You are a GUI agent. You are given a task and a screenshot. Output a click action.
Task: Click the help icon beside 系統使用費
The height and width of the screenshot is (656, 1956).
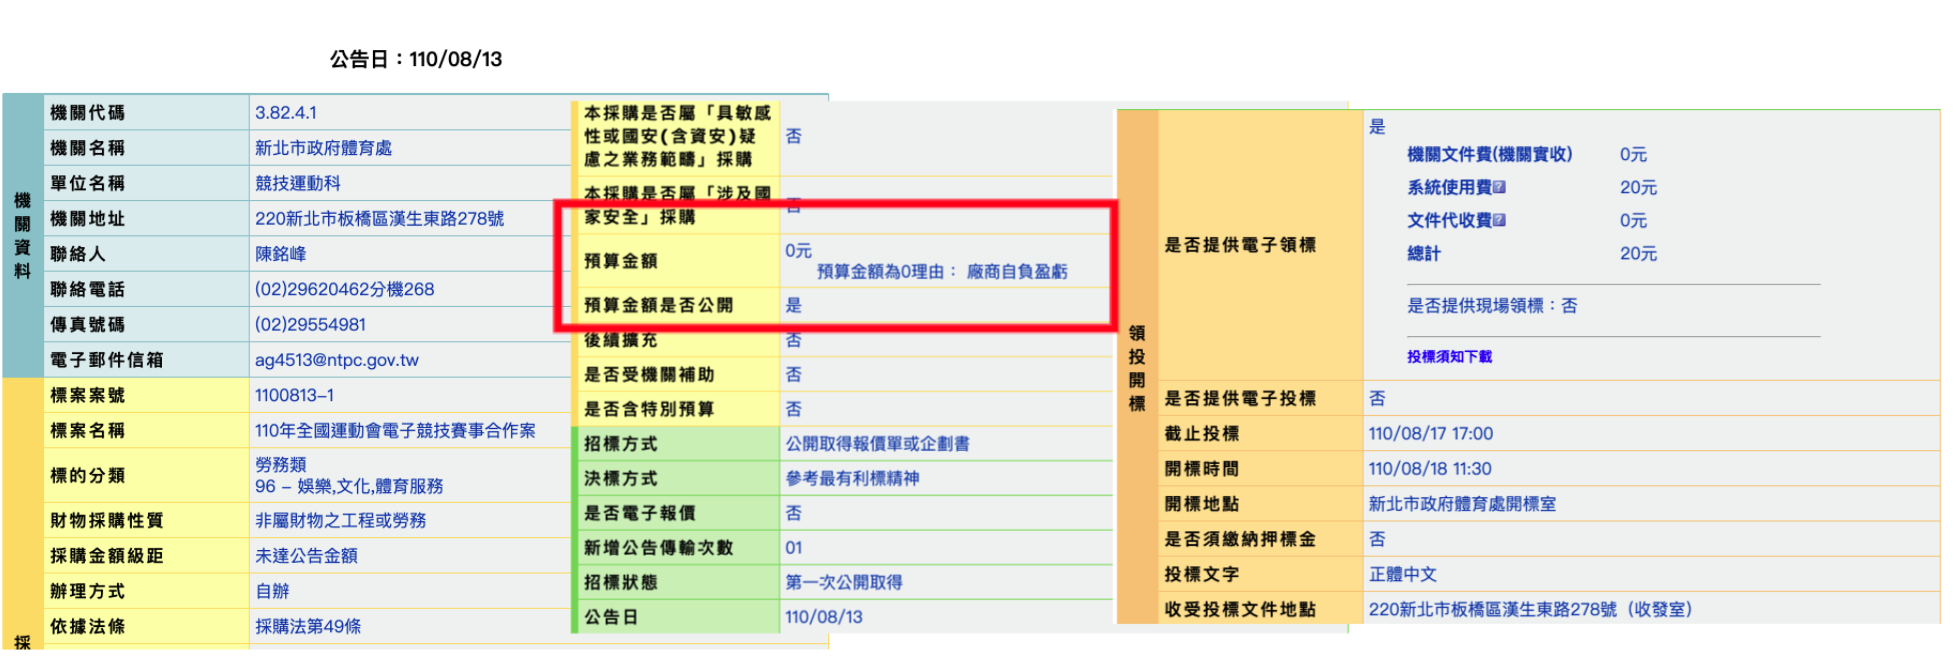click(x=1499, y=187)
